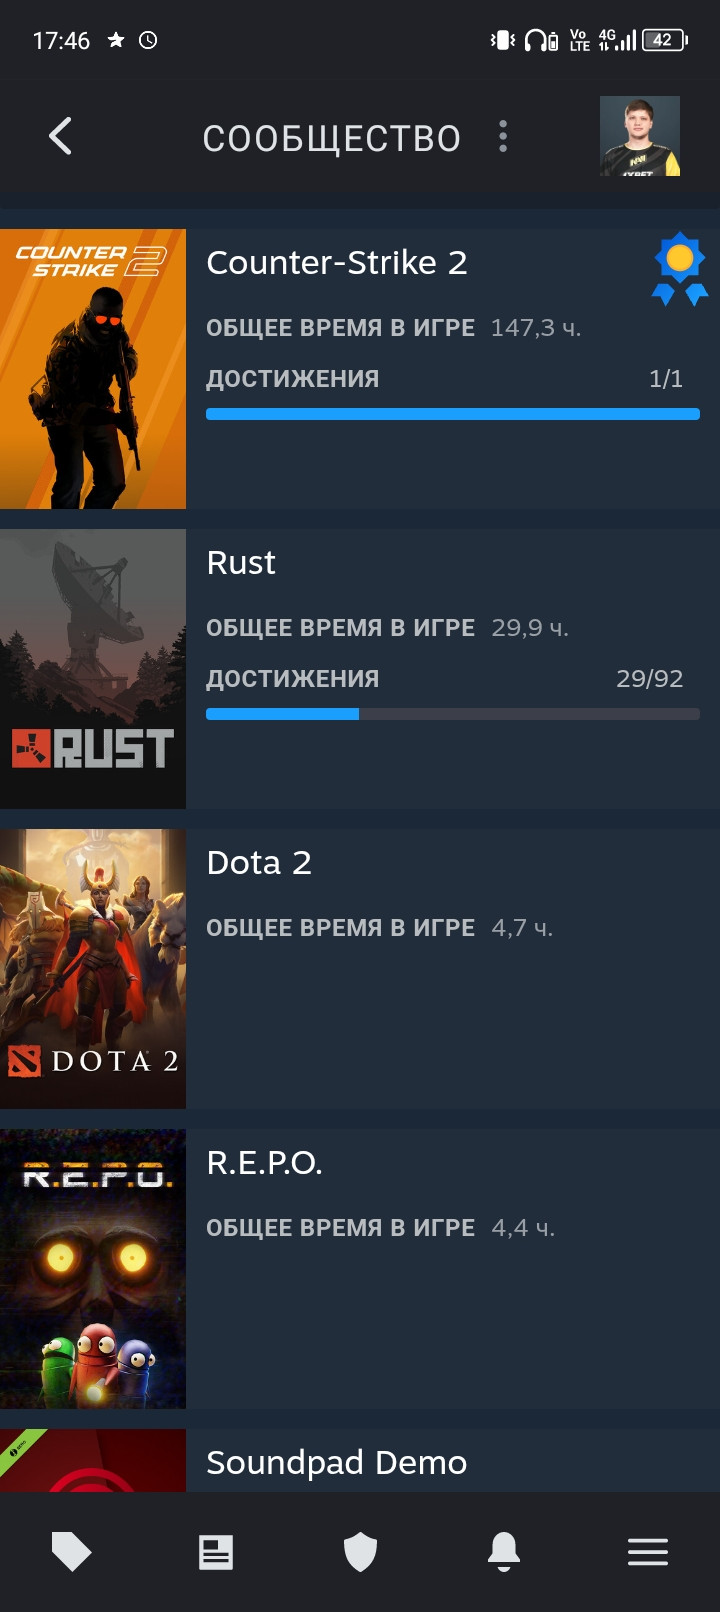
Task: Open the hamburger menu tab
Action: (x=648, y=1552)
